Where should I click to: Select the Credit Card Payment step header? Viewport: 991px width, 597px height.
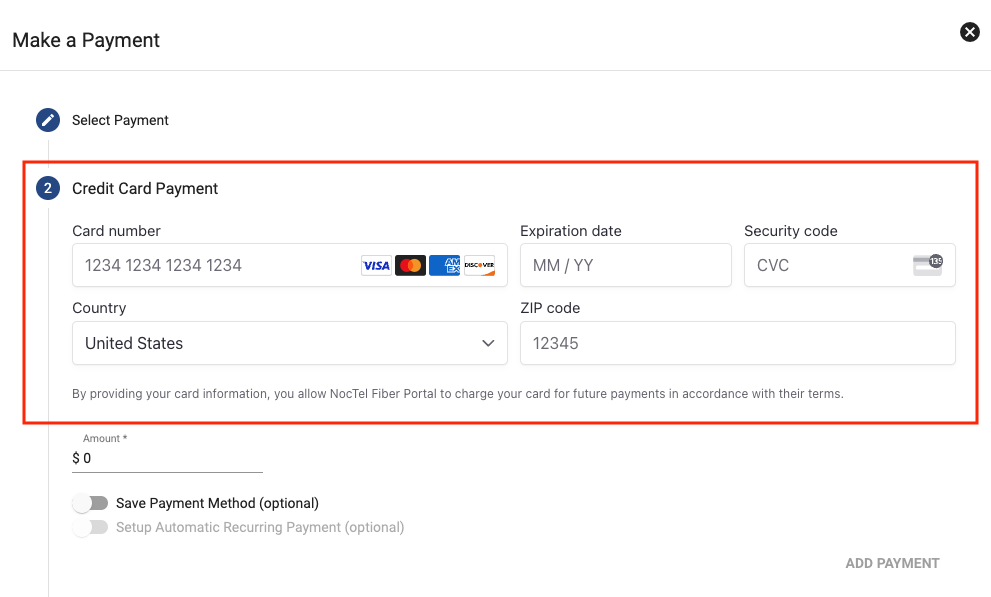tap(145, 188)
